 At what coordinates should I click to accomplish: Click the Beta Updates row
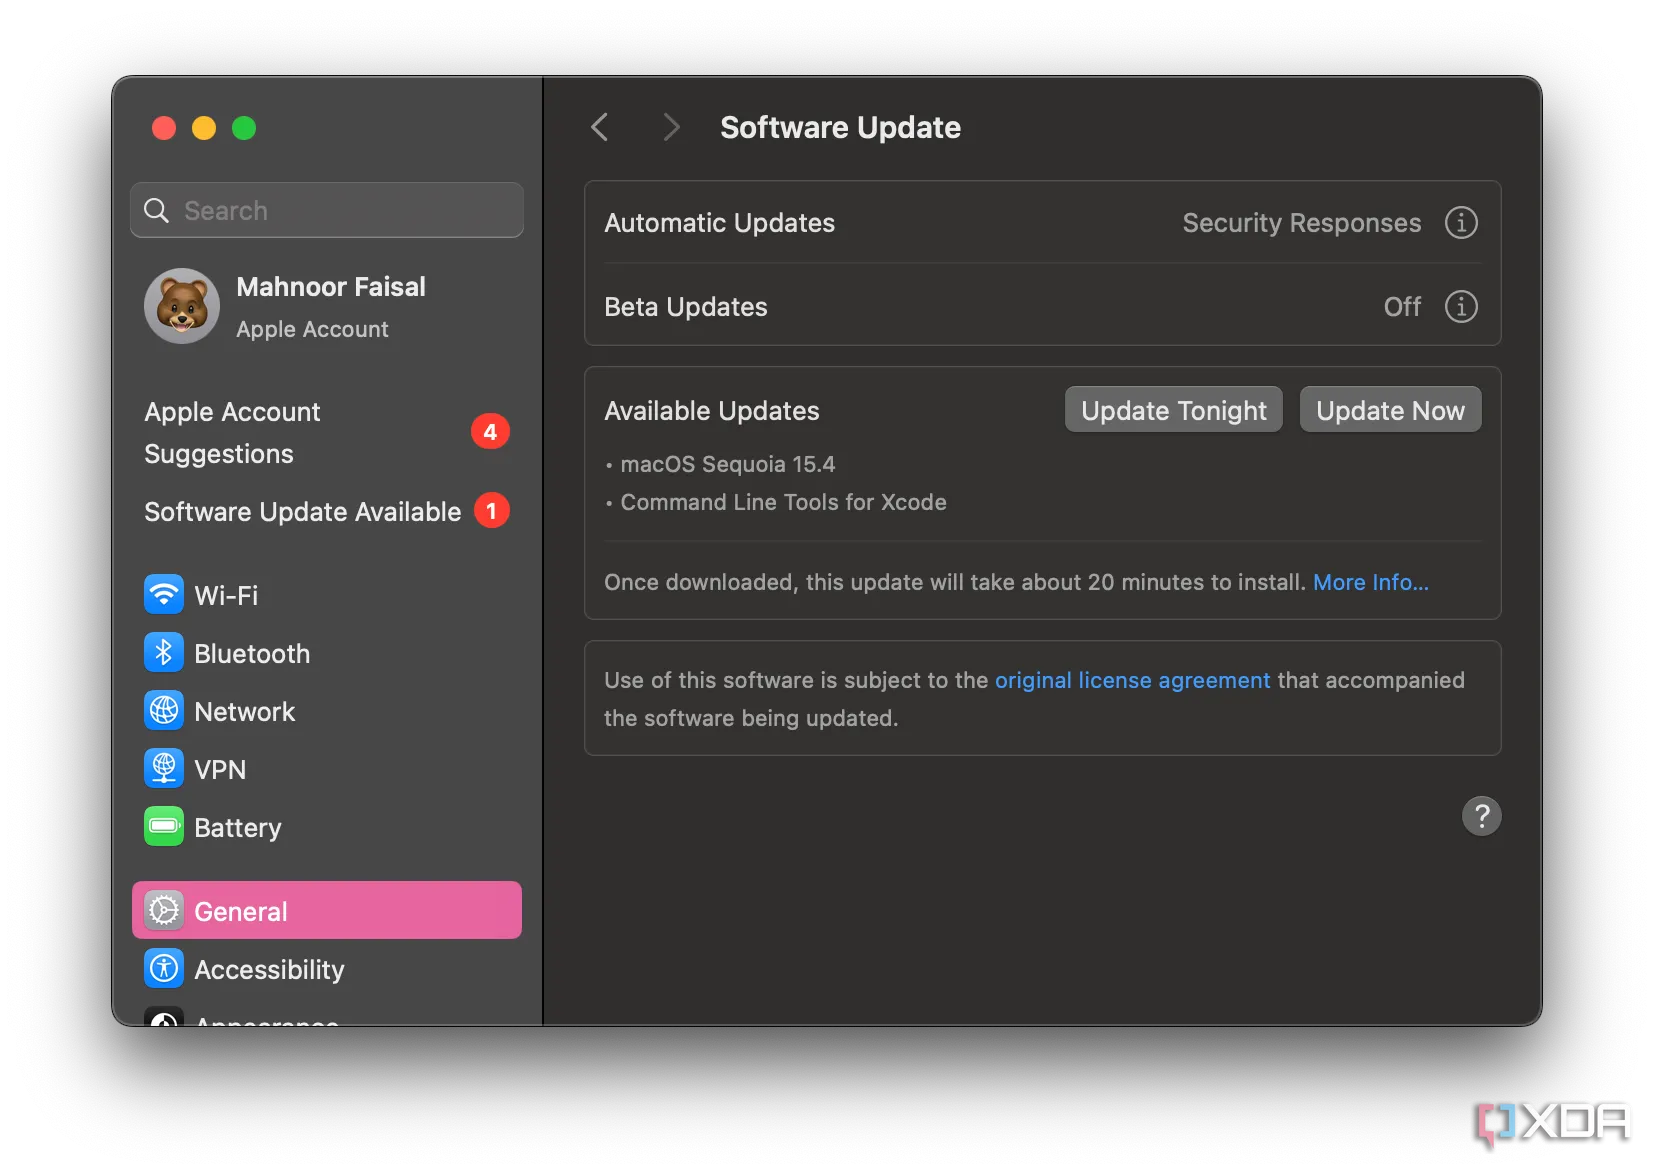[x=1042, y=306]
